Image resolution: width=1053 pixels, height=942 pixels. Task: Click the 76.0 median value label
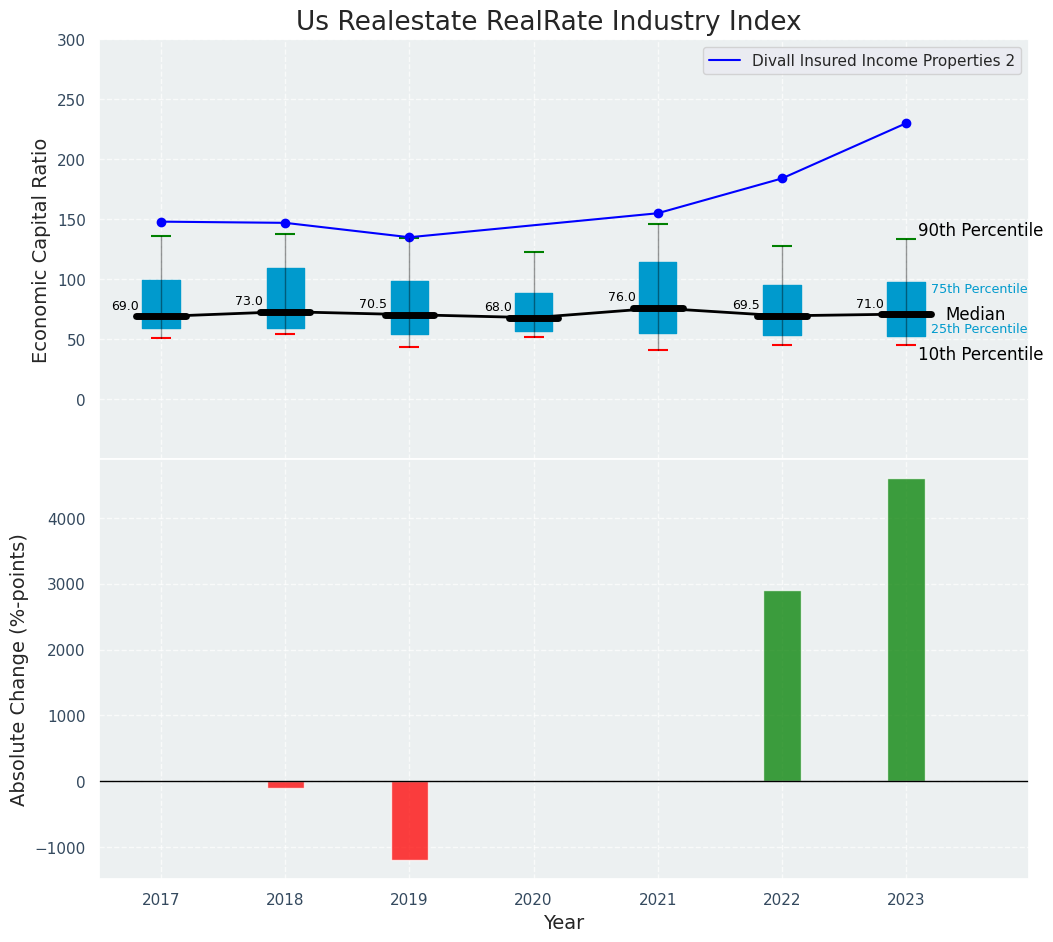click(x=622, y=297)
